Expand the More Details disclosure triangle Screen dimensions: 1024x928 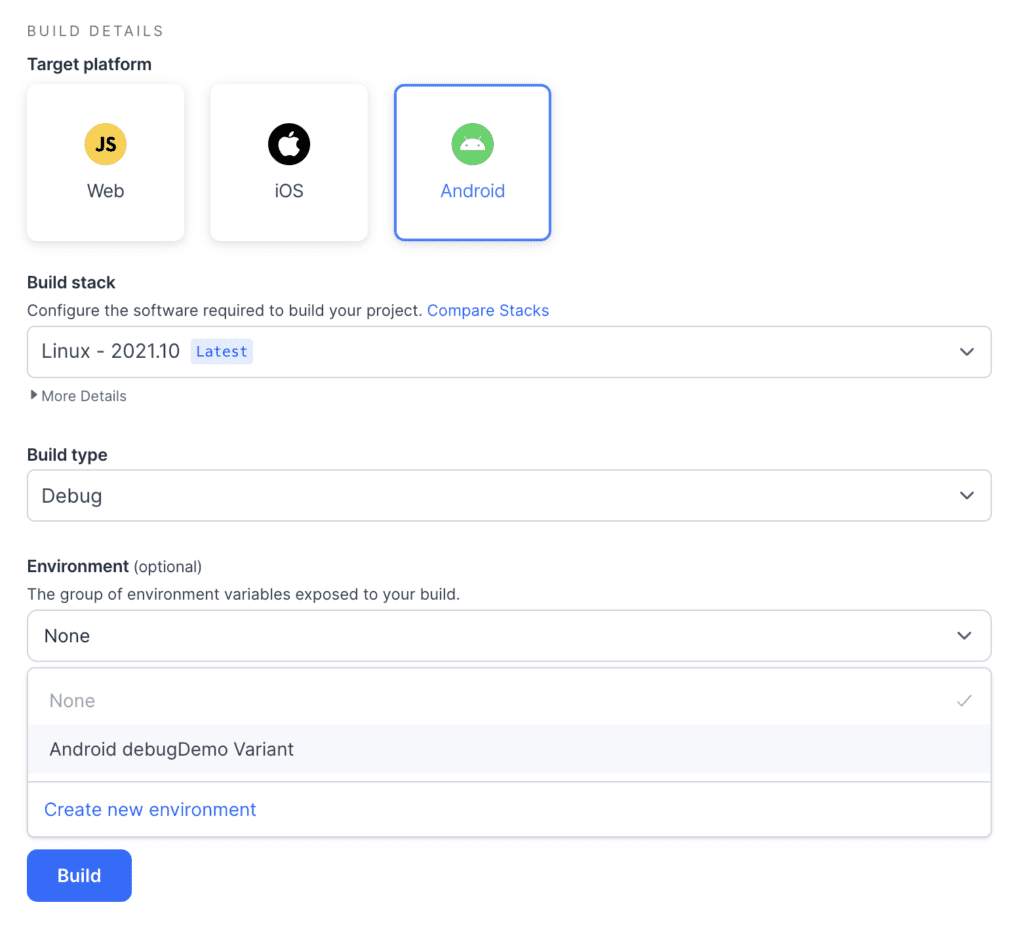pos(34,396)
